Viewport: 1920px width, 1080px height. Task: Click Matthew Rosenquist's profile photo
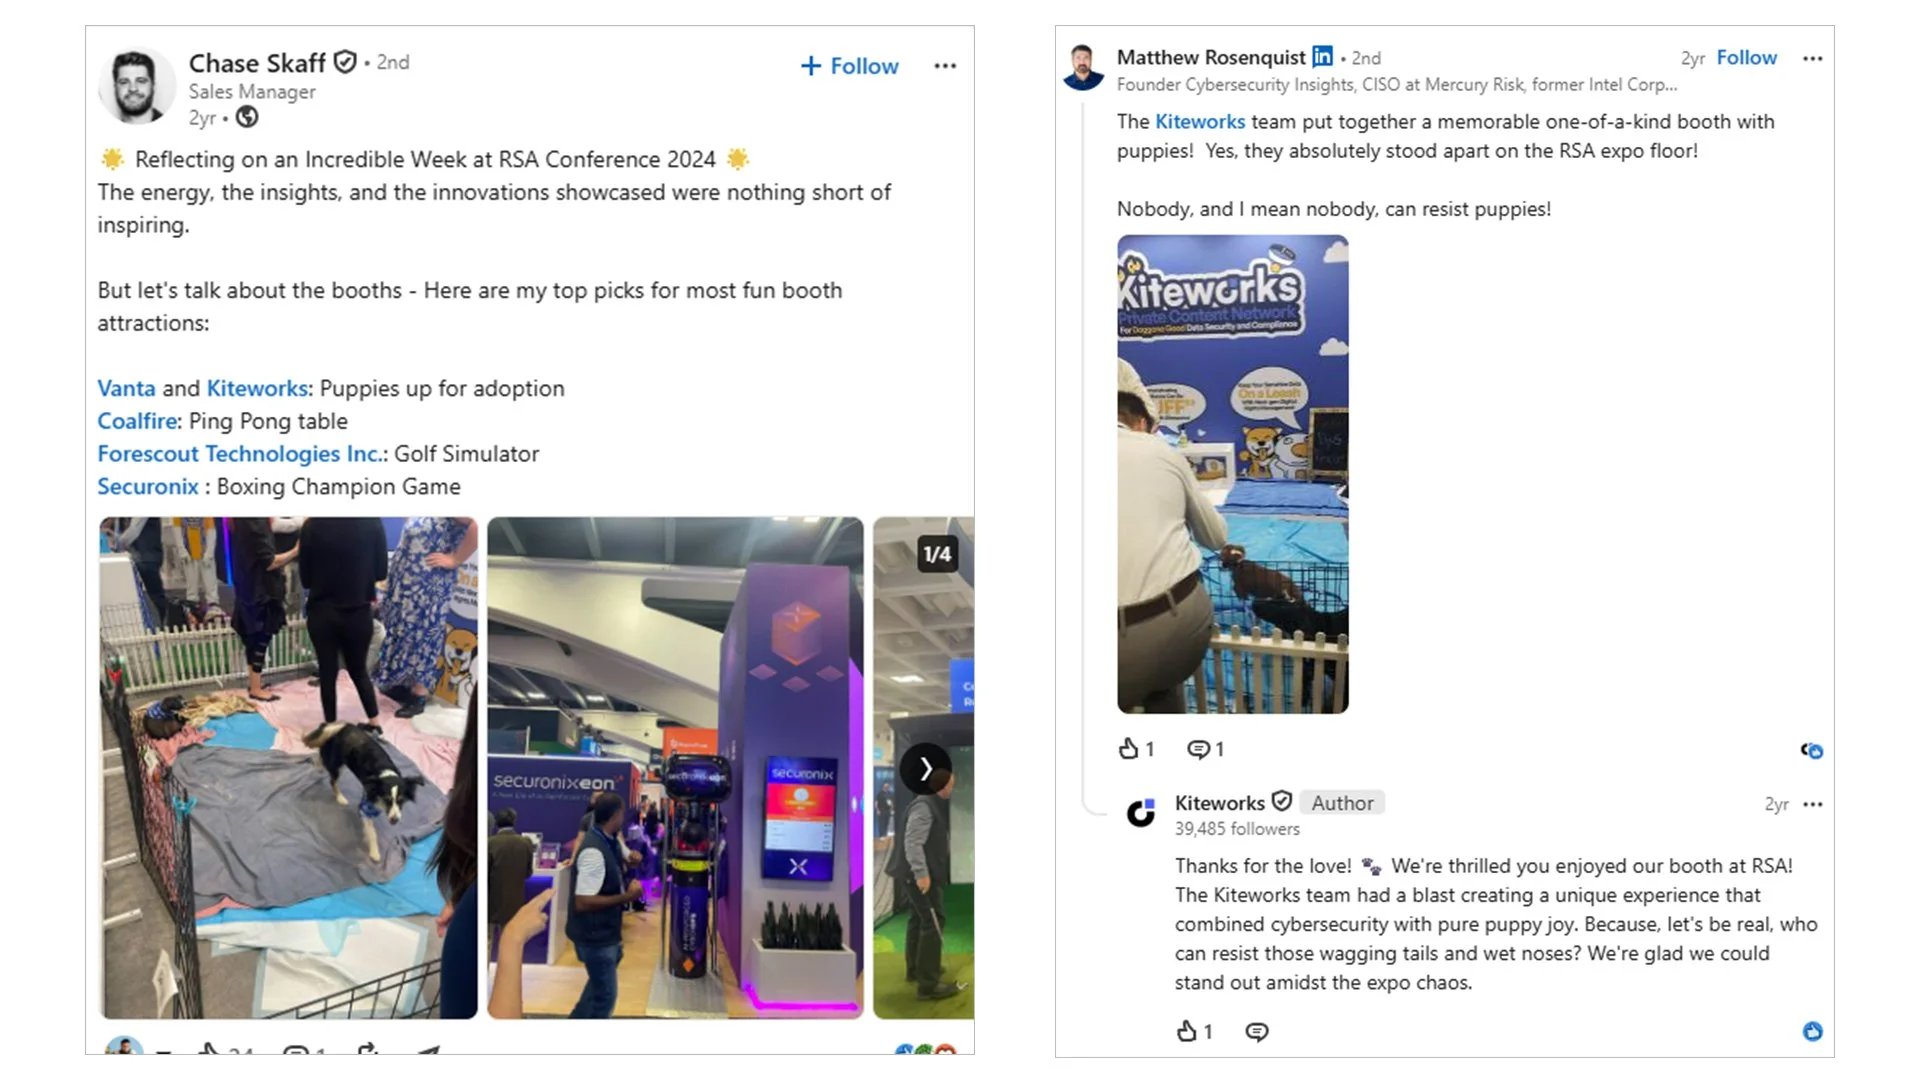point(1083,68)
